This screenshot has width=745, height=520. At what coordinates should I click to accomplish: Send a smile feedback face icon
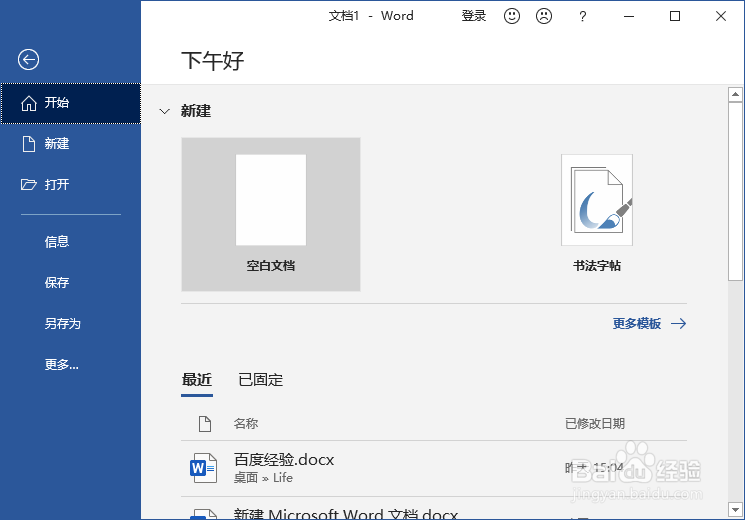pos(512,16)
